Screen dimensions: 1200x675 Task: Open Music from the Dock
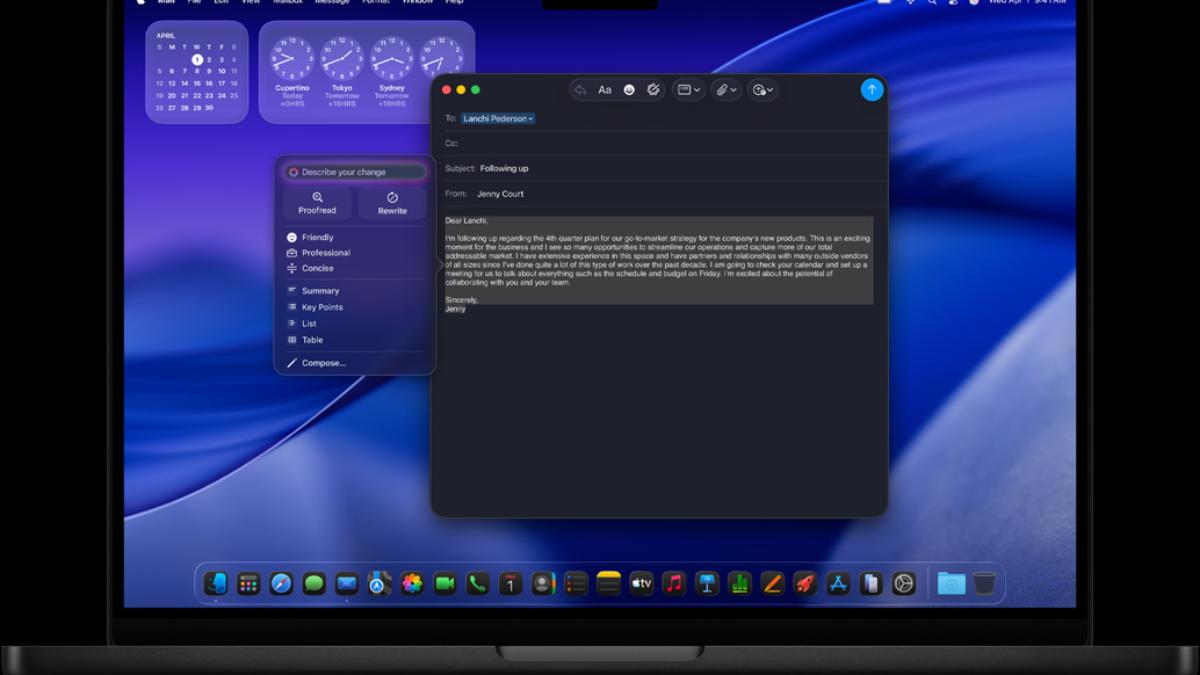click(674, 583)
